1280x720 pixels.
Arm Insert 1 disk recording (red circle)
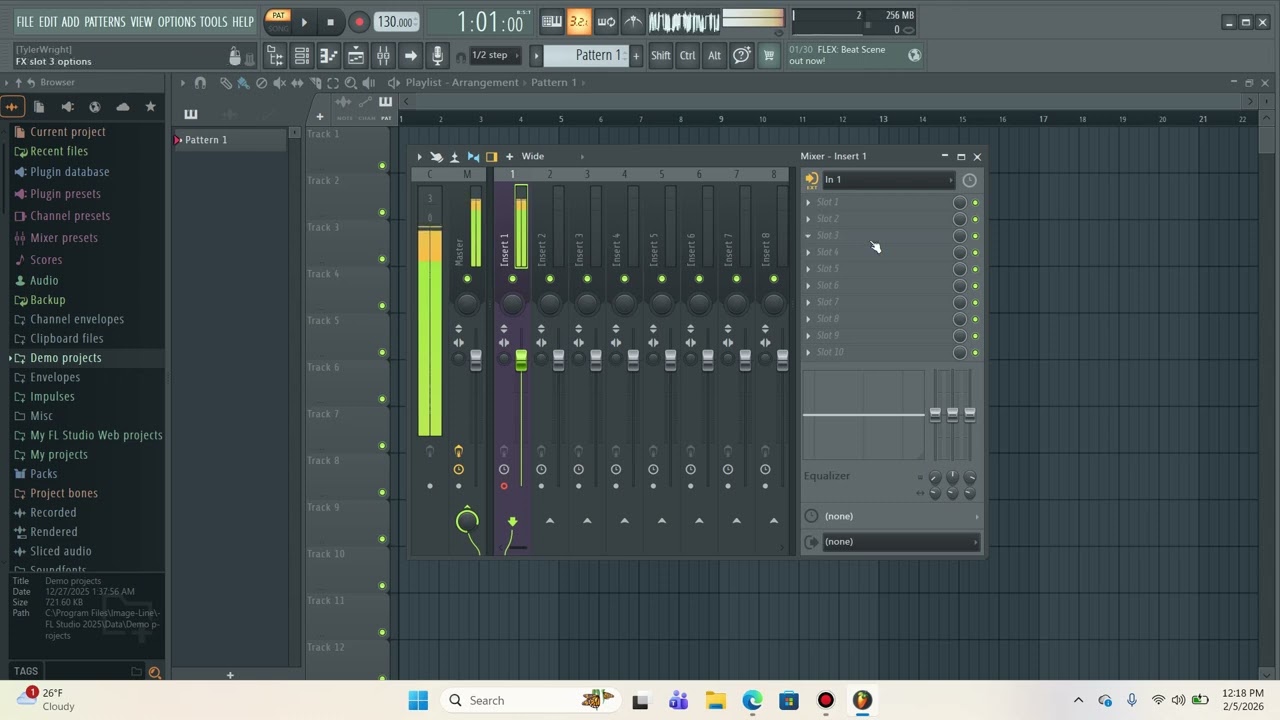(x=504, y=487)
